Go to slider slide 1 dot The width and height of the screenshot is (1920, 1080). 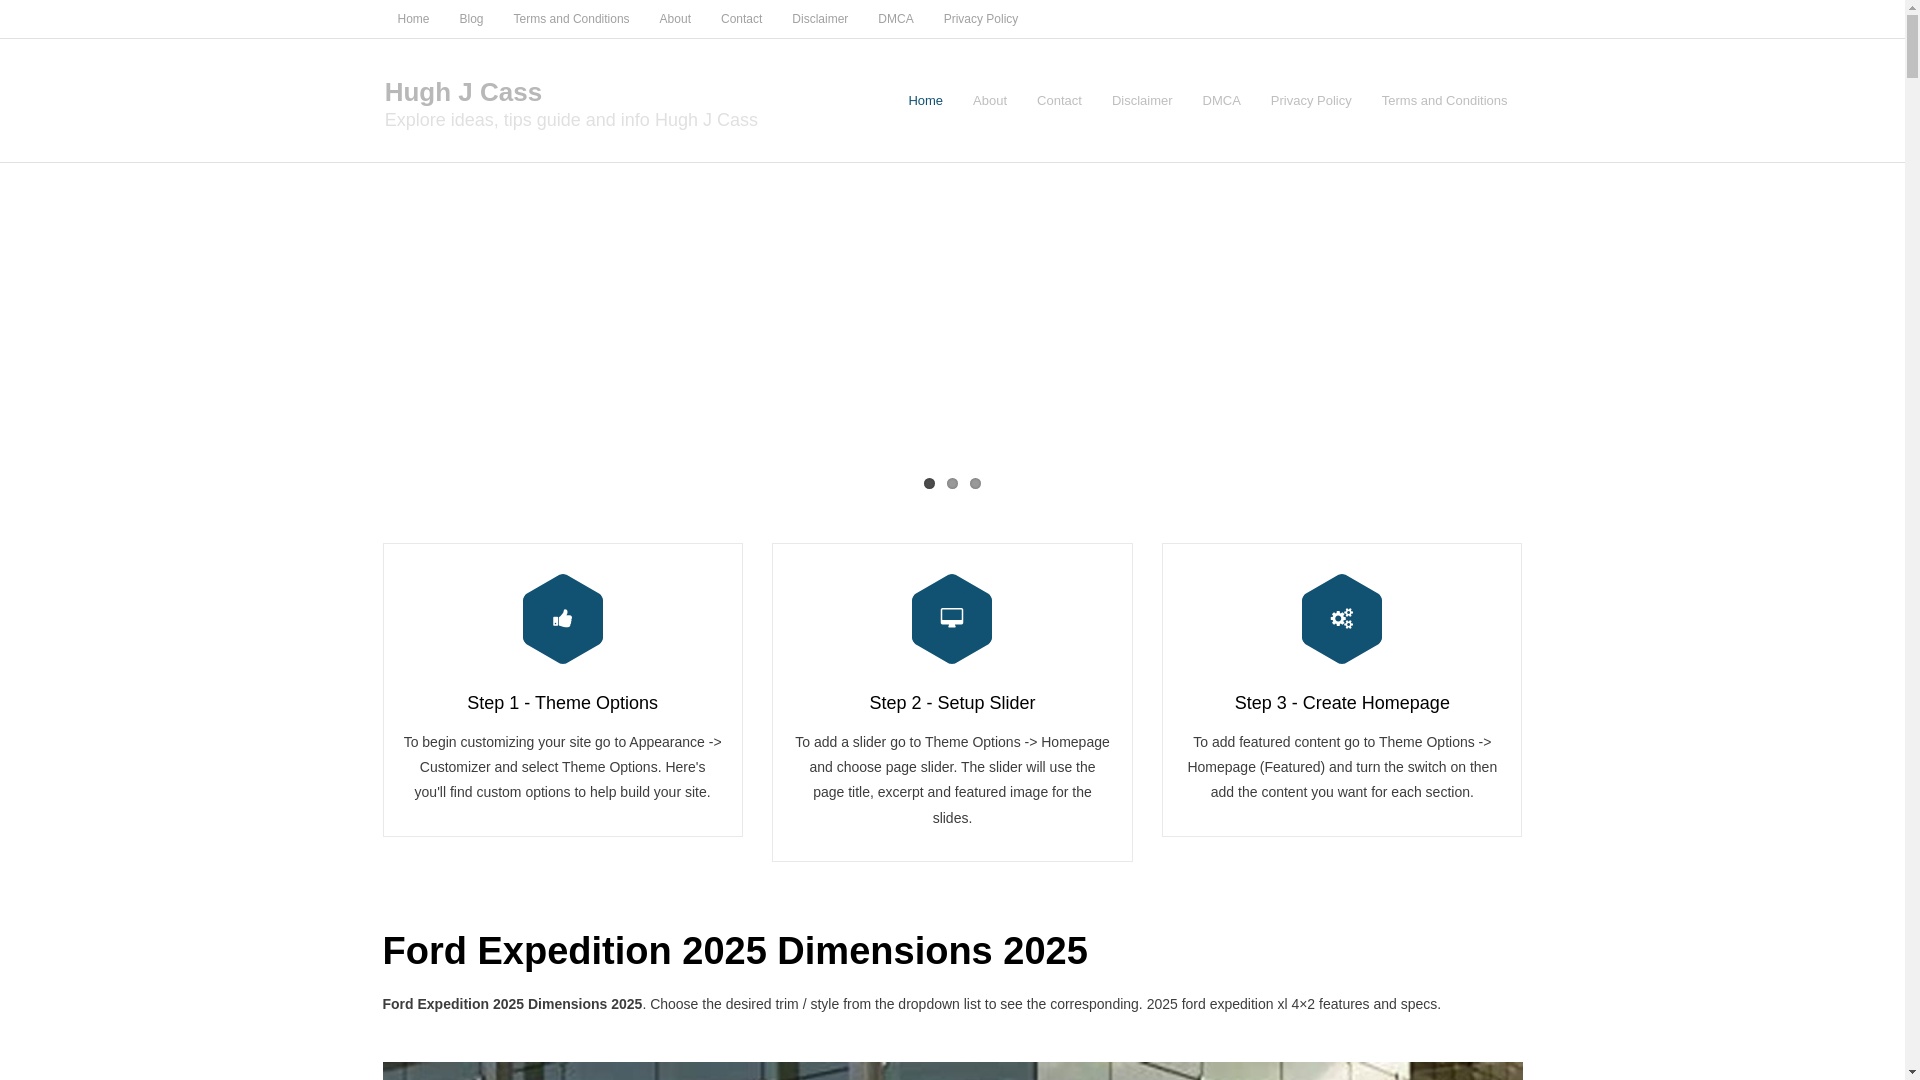click(929, 484)
